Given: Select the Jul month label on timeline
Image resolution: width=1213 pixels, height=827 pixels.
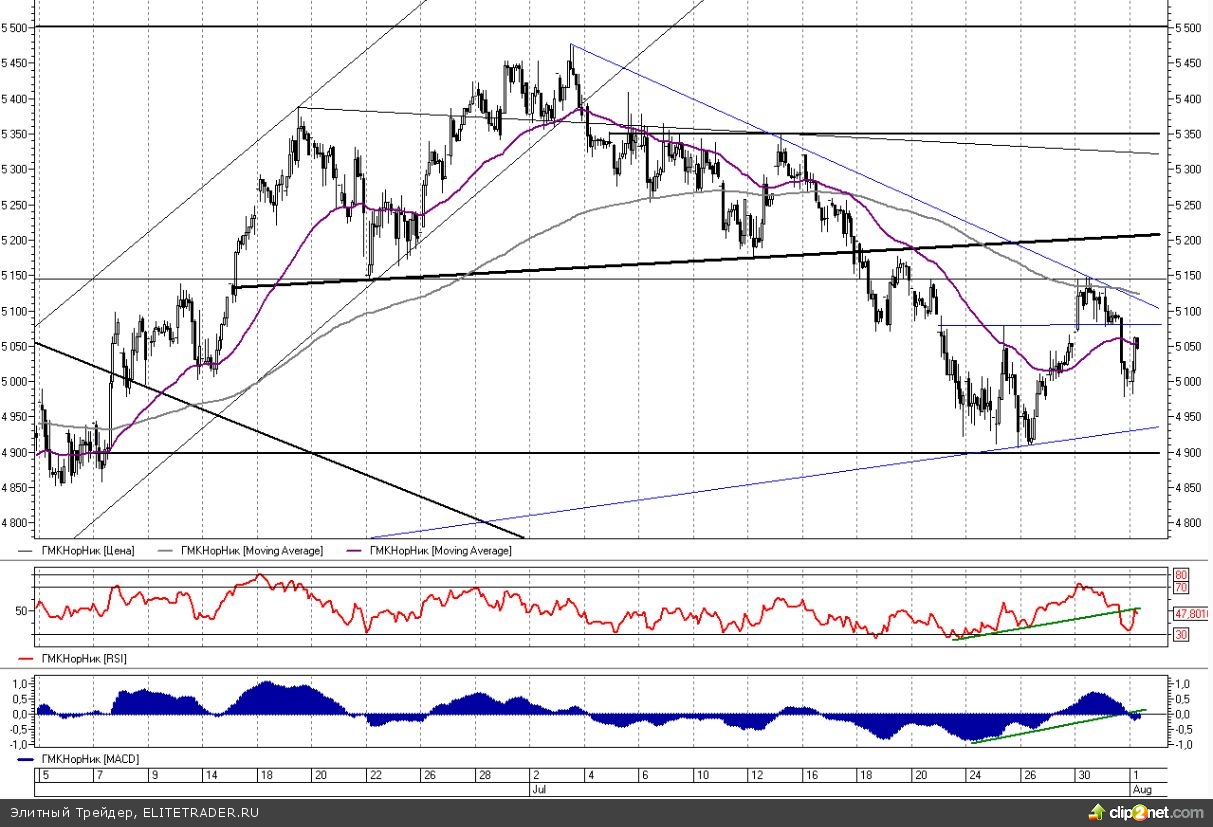Looking at the screenshot, I should click(538, 788).
